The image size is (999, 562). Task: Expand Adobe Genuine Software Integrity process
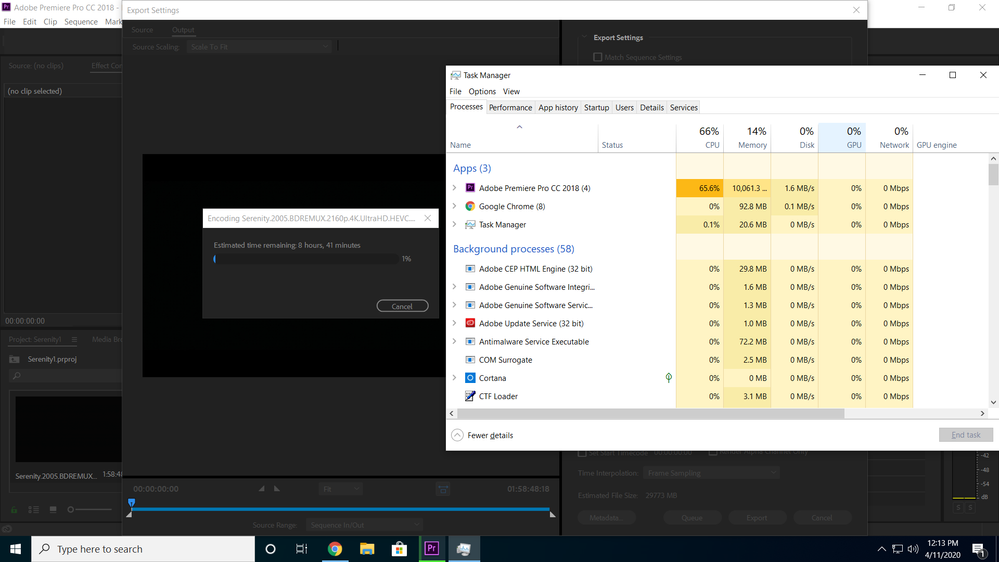[x=454, y=287]
